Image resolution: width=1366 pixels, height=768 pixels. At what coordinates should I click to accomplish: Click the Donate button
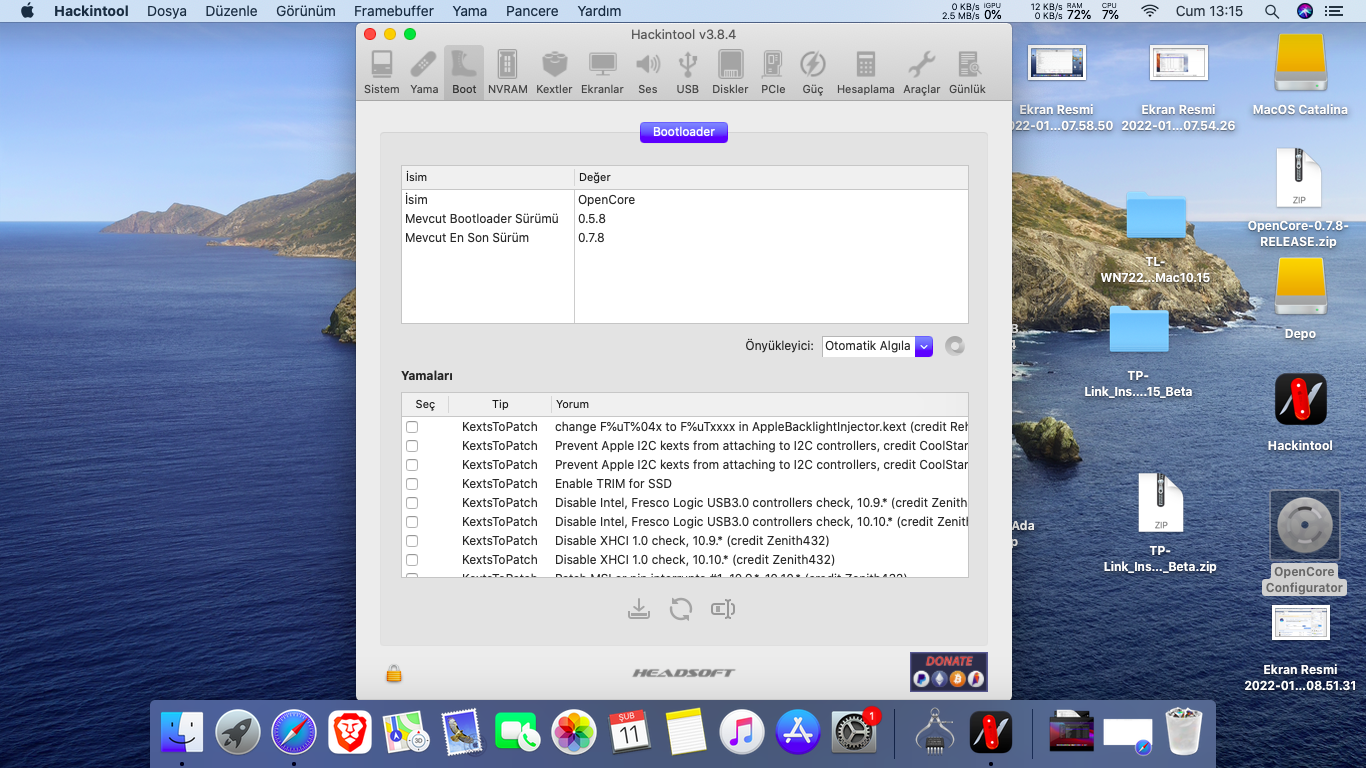[948, 672]
